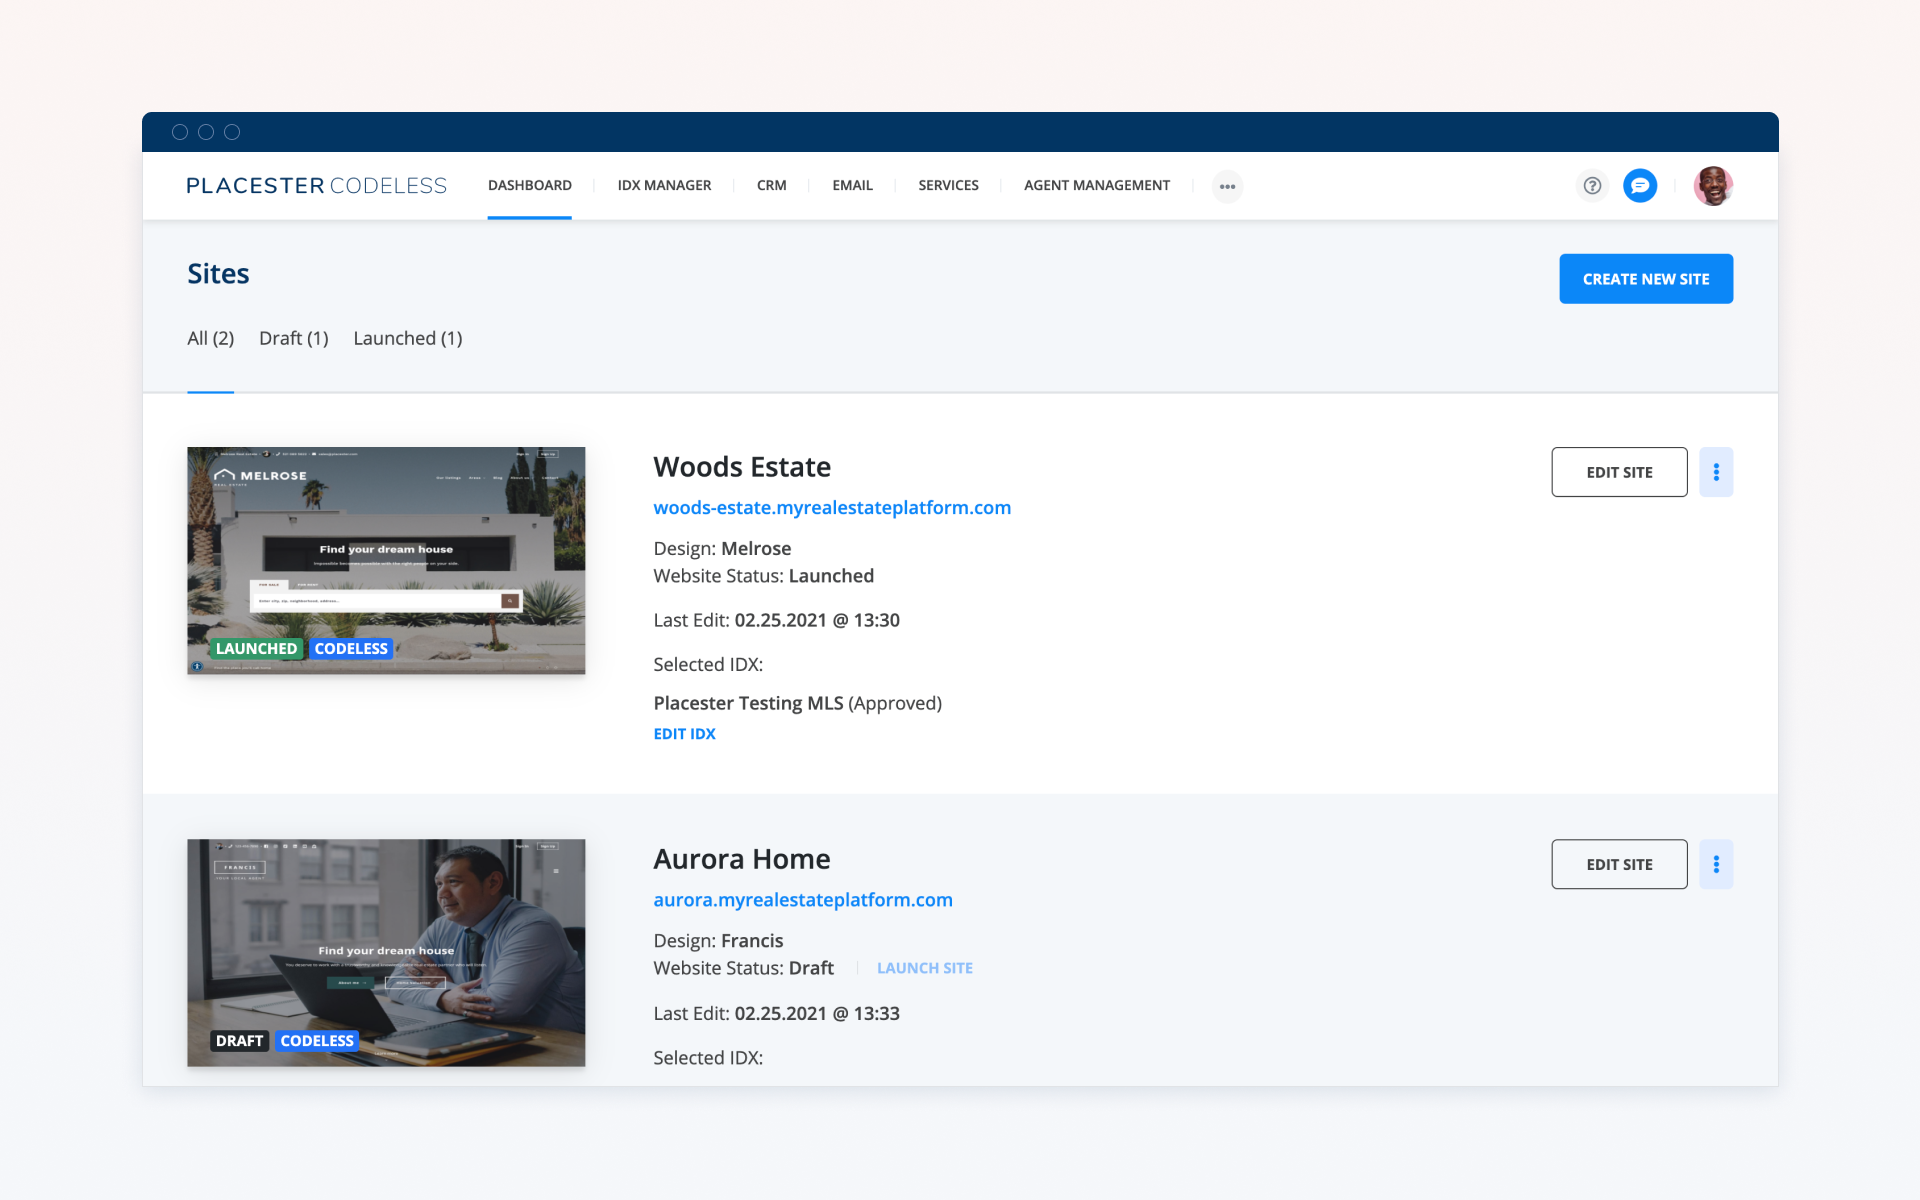This screenshot has height=1200, width=1920.
Task: Open Aurora Home three-dot options menu
Action: pos(1716,864)
